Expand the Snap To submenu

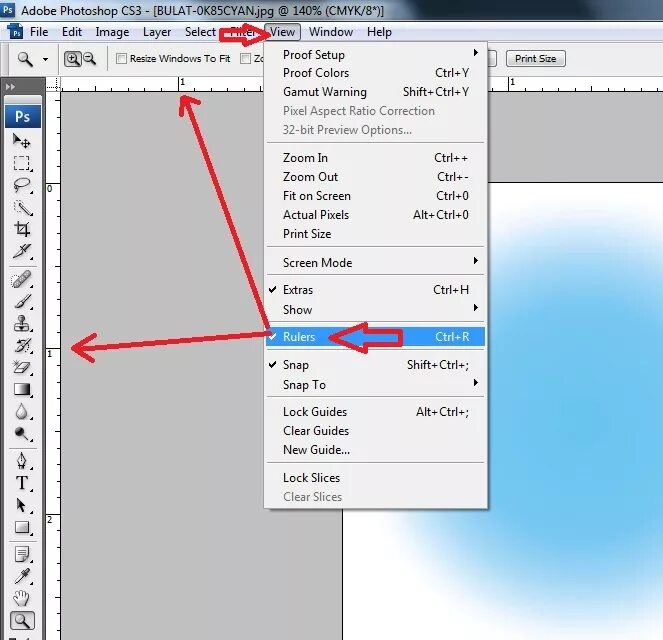(x=375, y=385)
